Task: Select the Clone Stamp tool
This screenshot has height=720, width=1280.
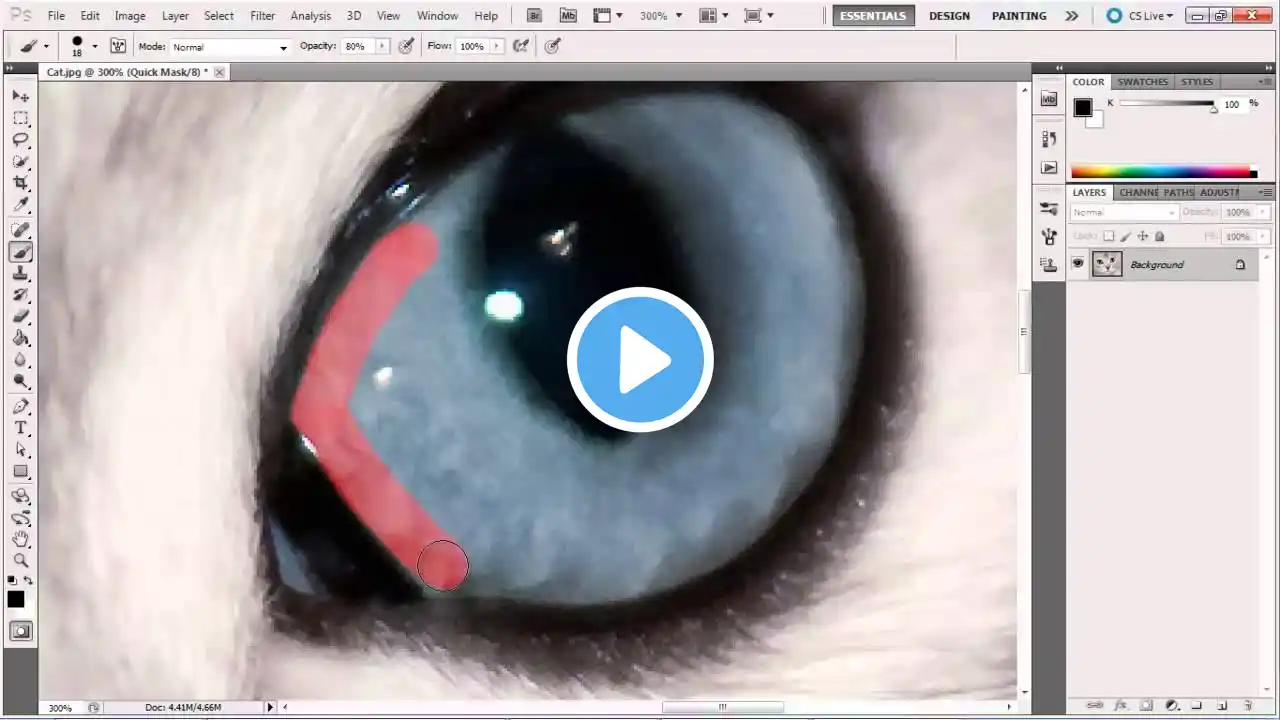Action: (20, 274)
